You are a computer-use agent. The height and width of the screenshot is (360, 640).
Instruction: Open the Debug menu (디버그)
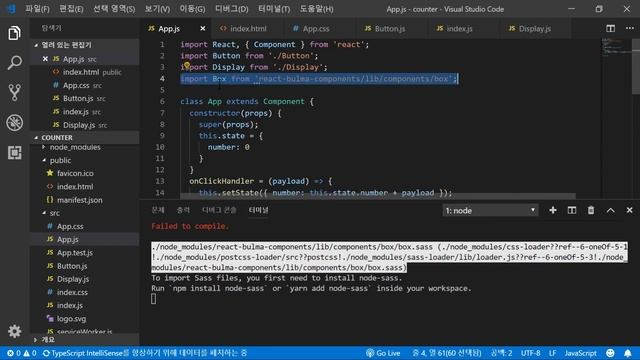[231, 9]
